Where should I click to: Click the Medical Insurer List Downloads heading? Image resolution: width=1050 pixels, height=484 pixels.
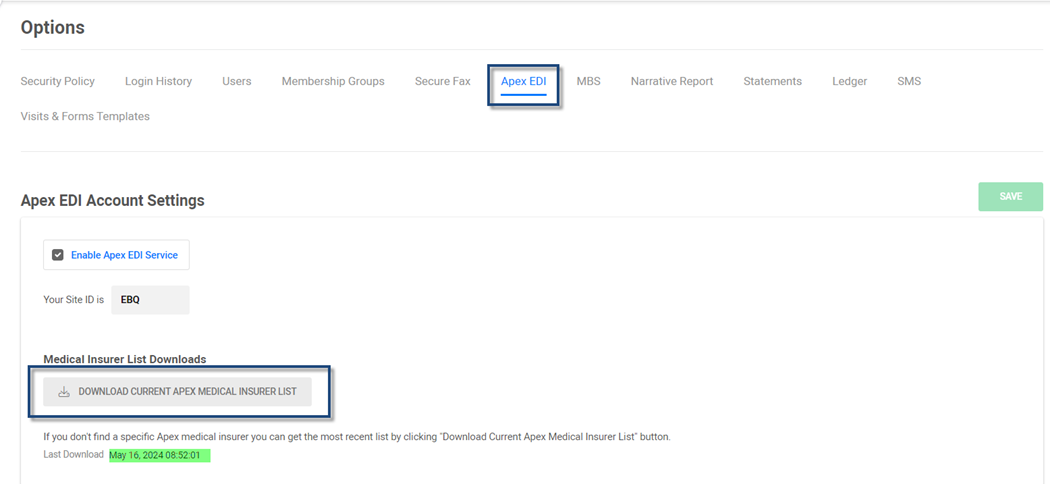pyautogui.click(x=125, y=359)
